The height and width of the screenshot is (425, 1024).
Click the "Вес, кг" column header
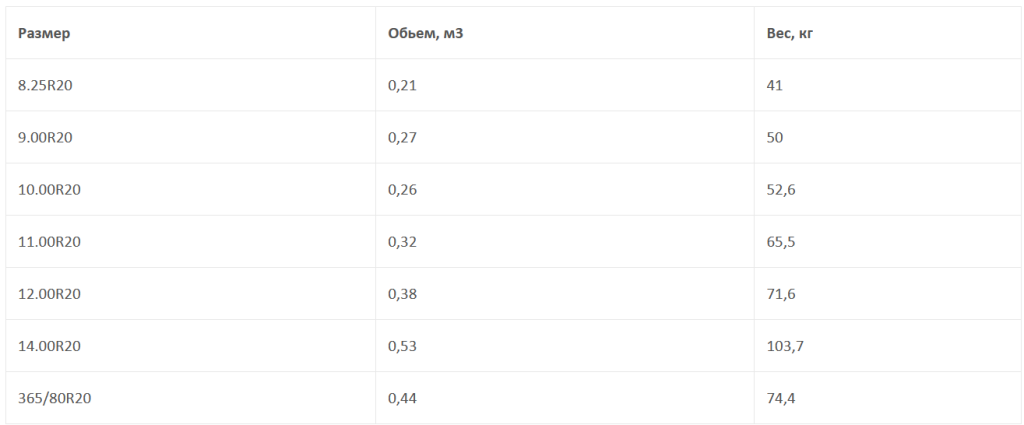click(x=789, y=33)
